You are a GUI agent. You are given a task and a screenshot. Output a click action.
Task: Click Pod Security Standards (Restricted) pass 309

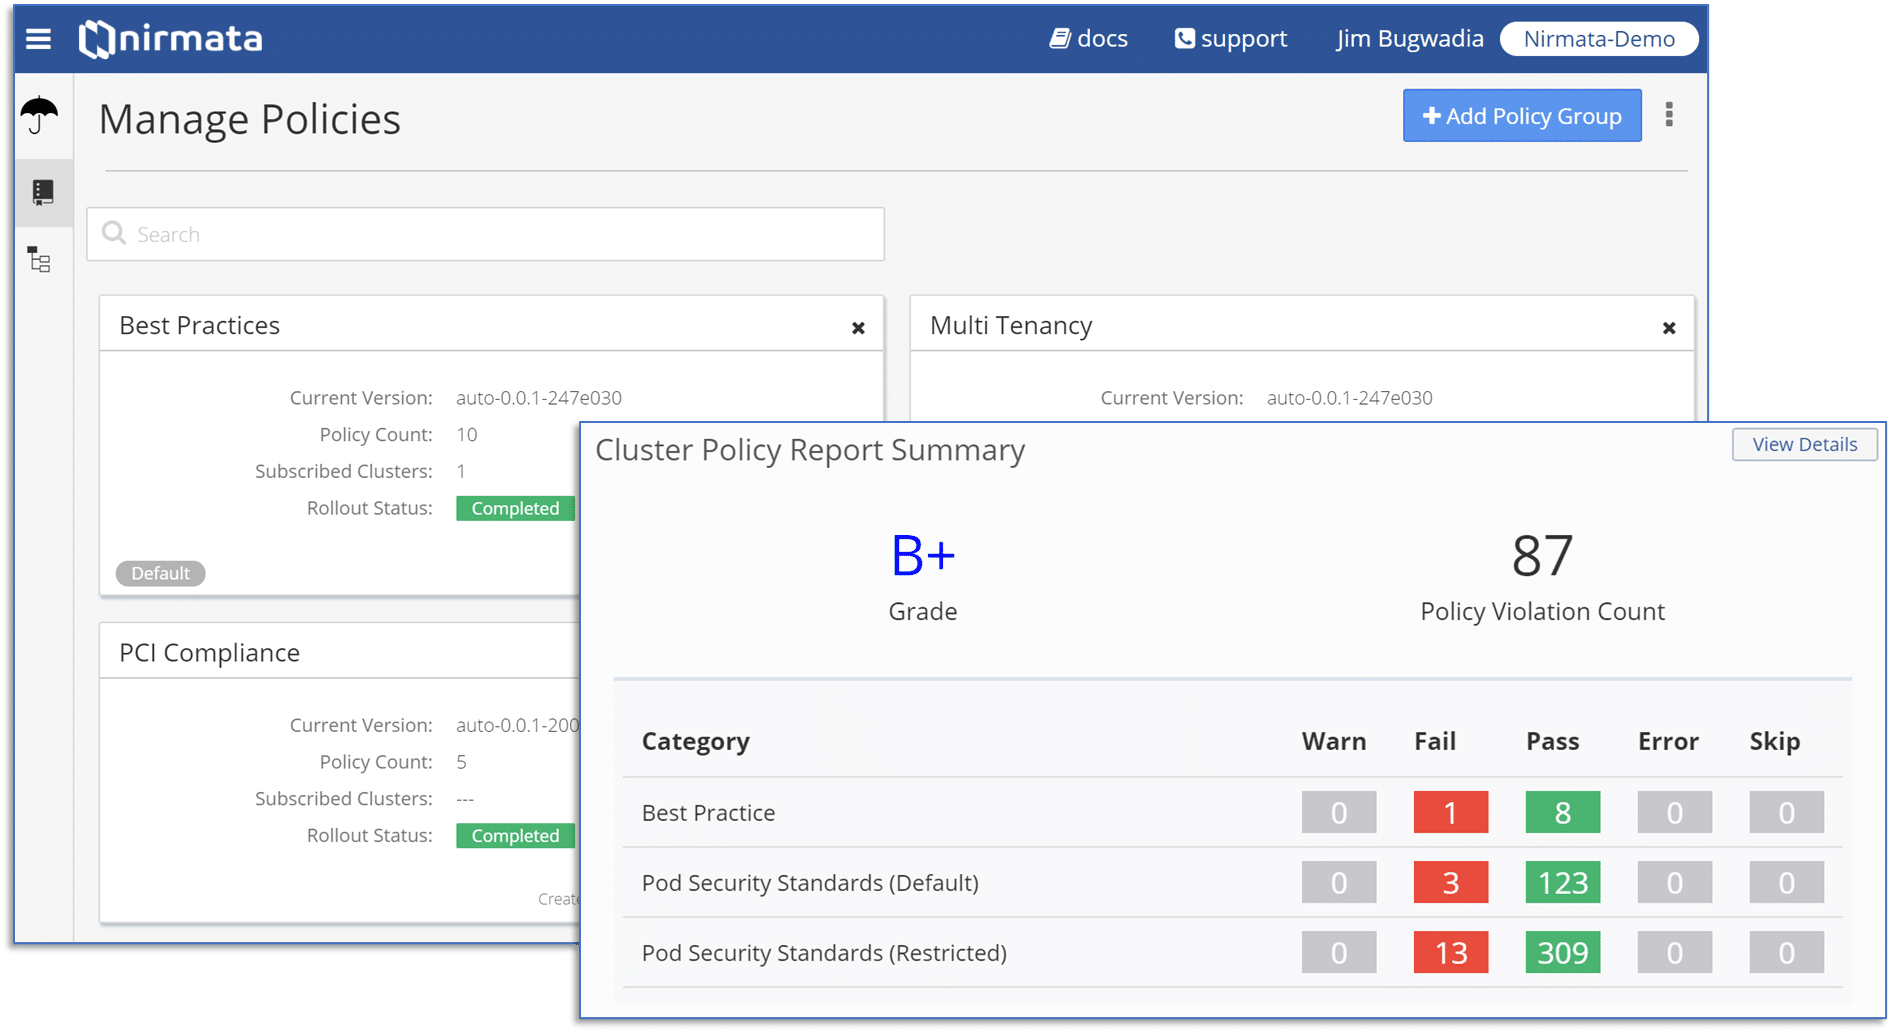[1563, 952]
